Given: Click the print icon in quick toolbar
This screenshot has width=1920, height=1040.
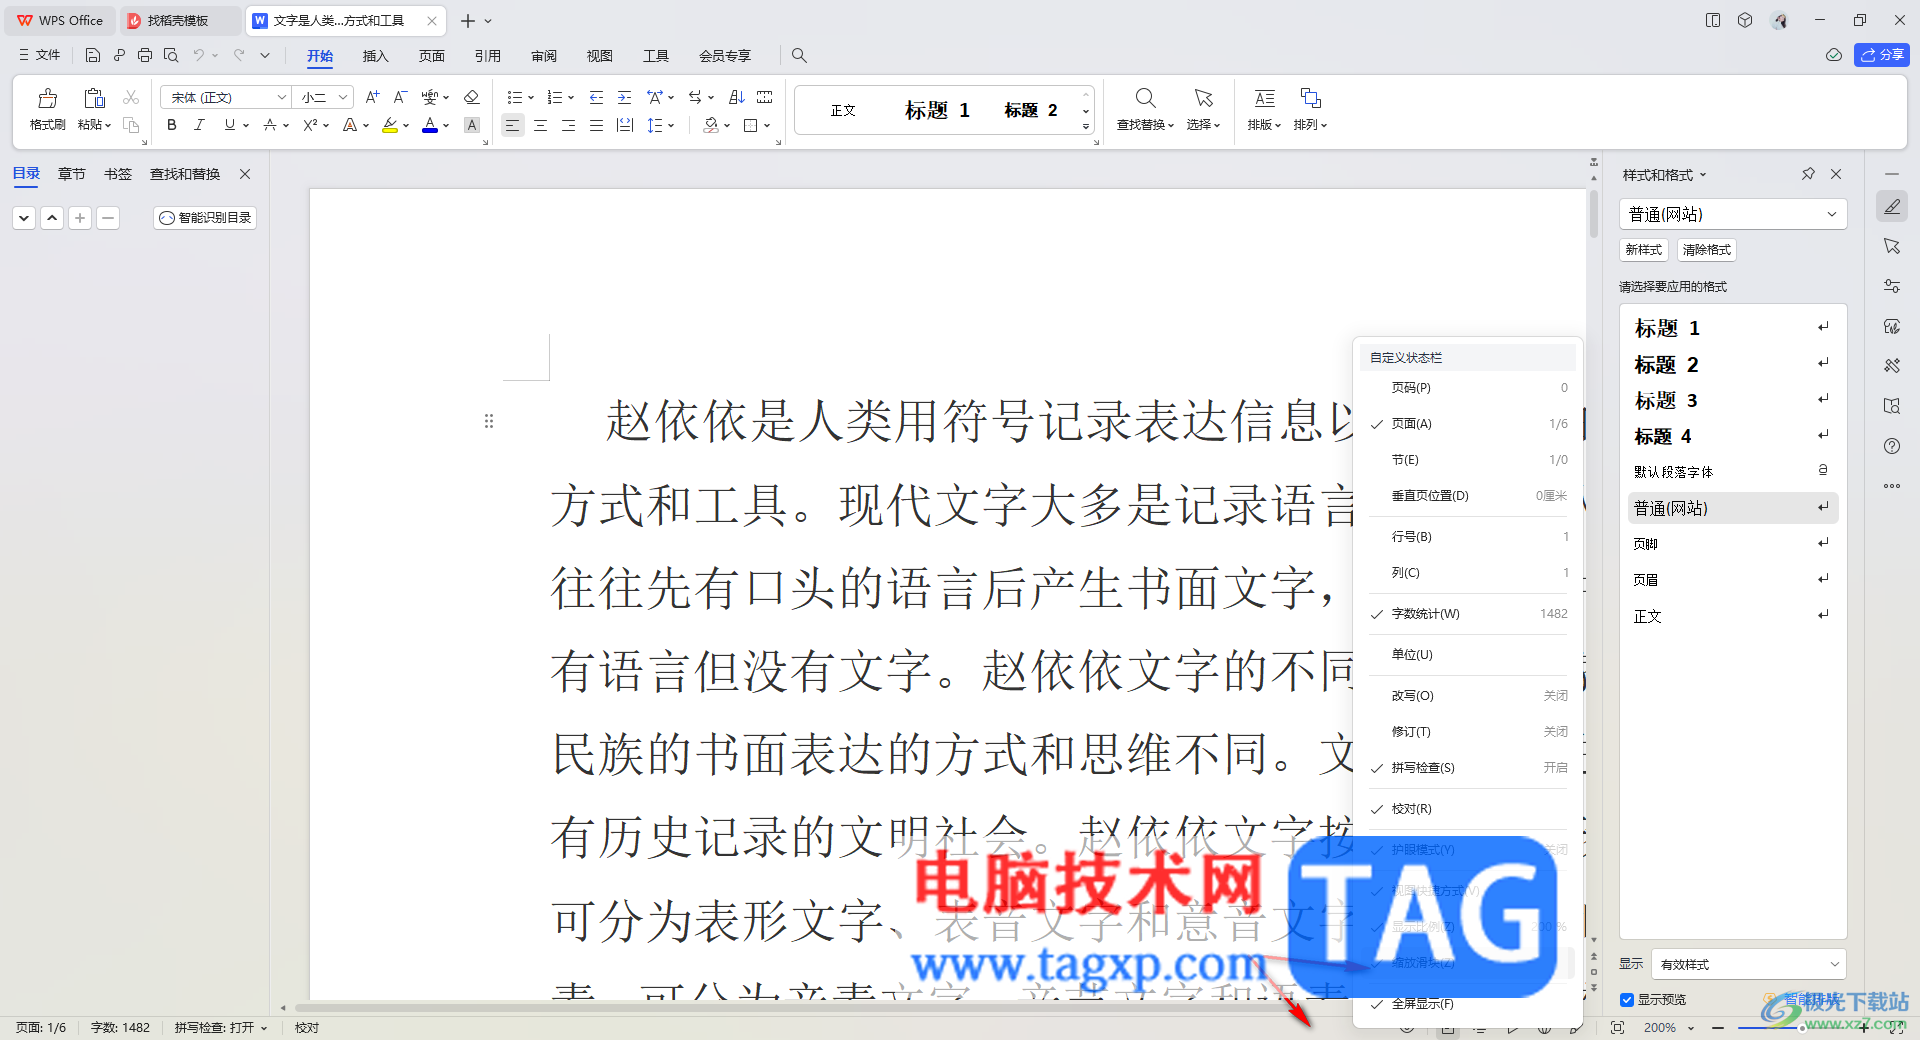Looking at the screenshot, I should point(145,55).
